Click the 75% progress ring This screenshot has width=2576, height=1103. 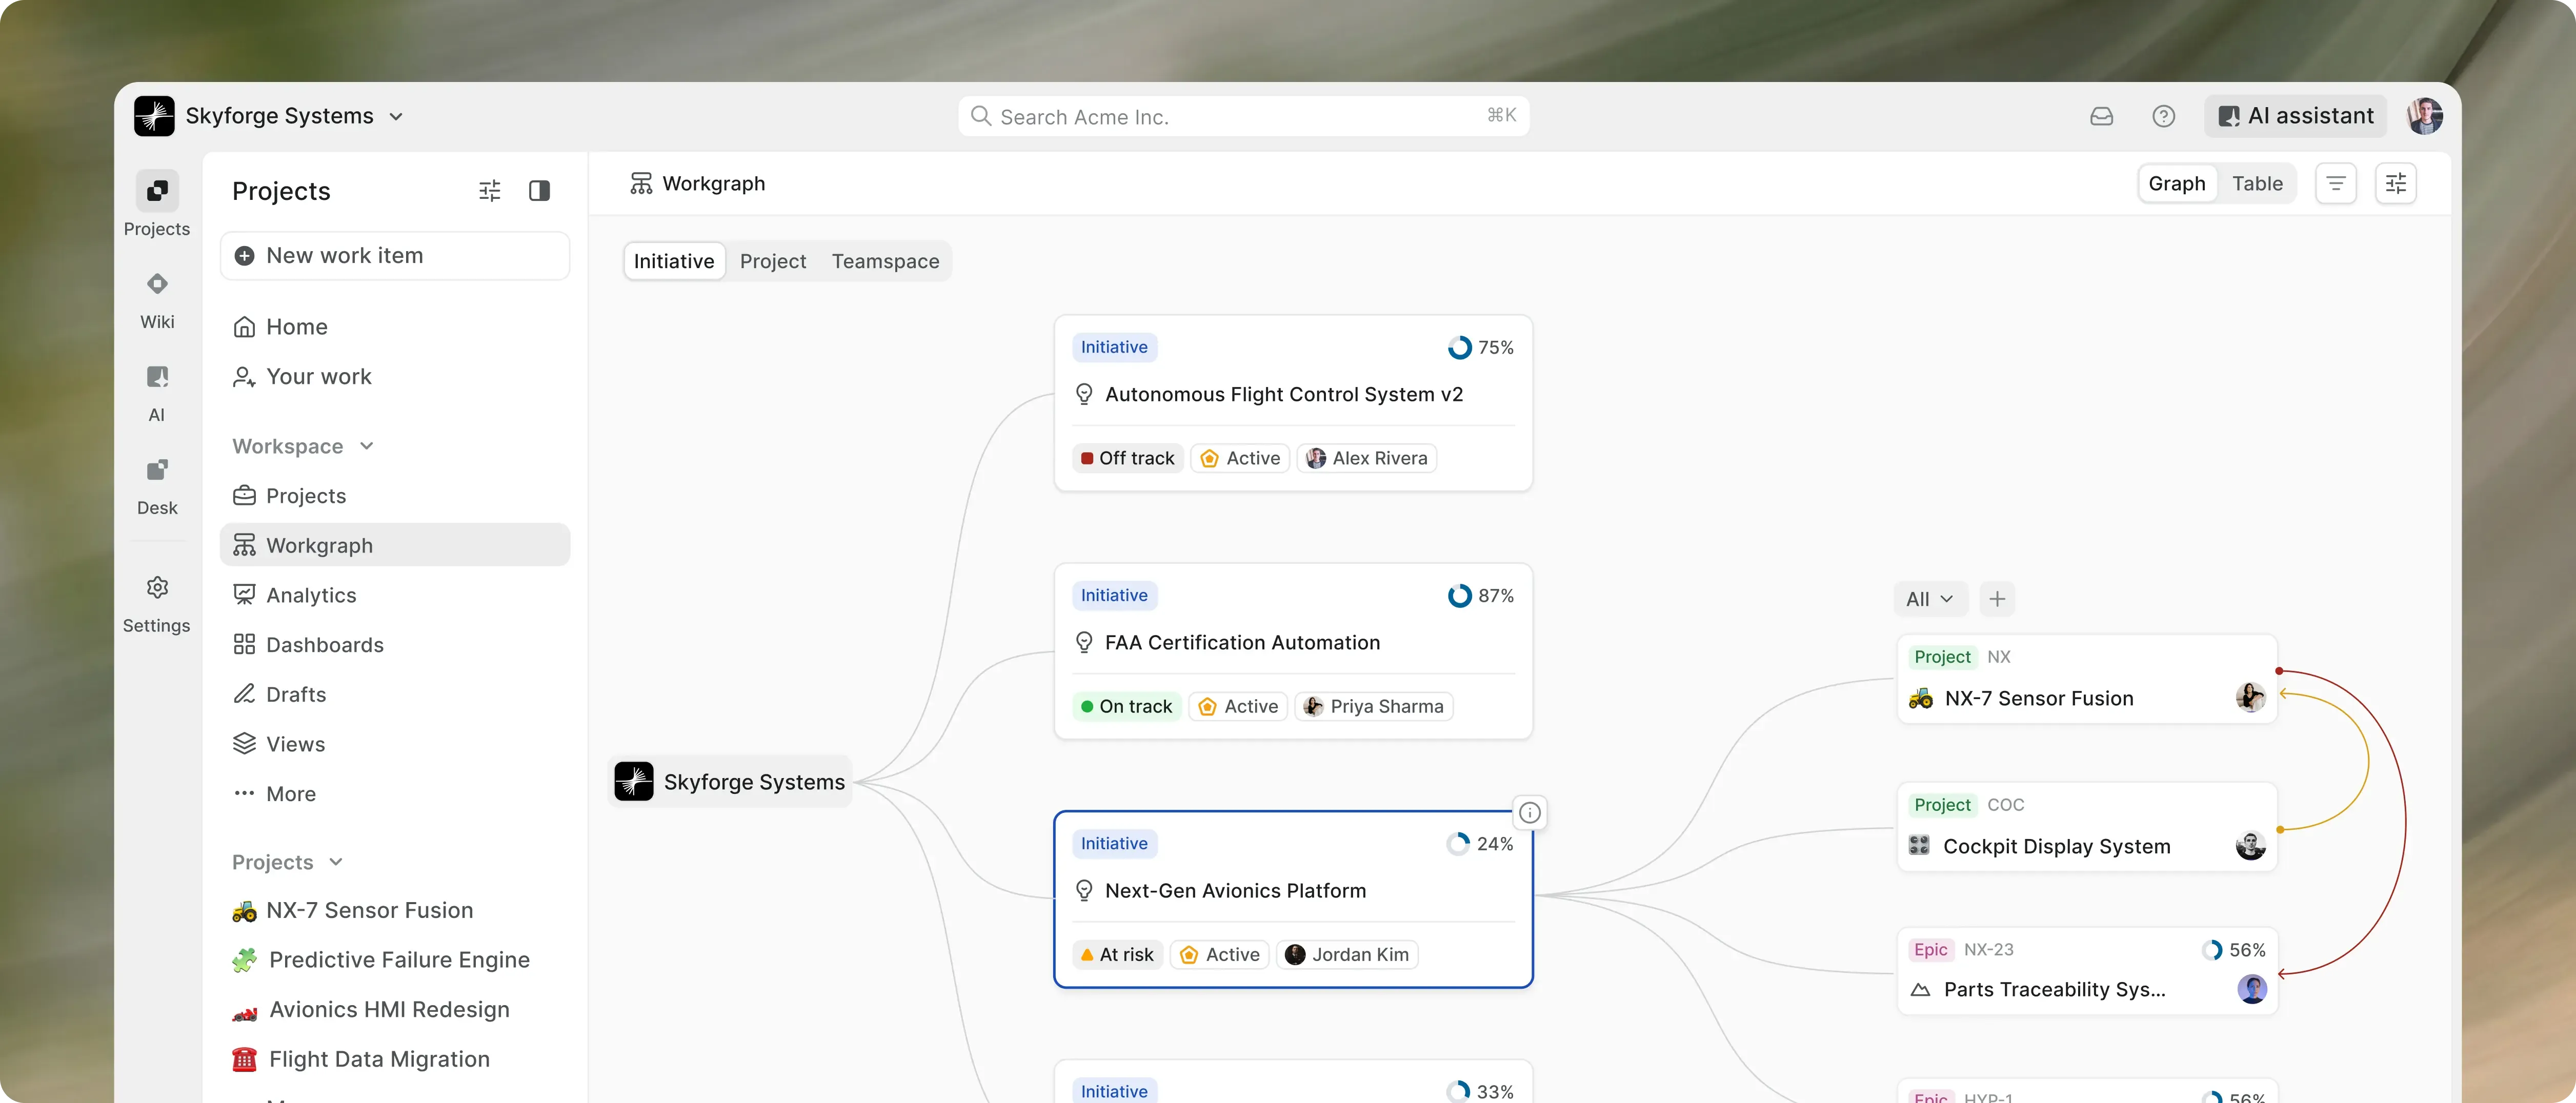coord(1460,347)
